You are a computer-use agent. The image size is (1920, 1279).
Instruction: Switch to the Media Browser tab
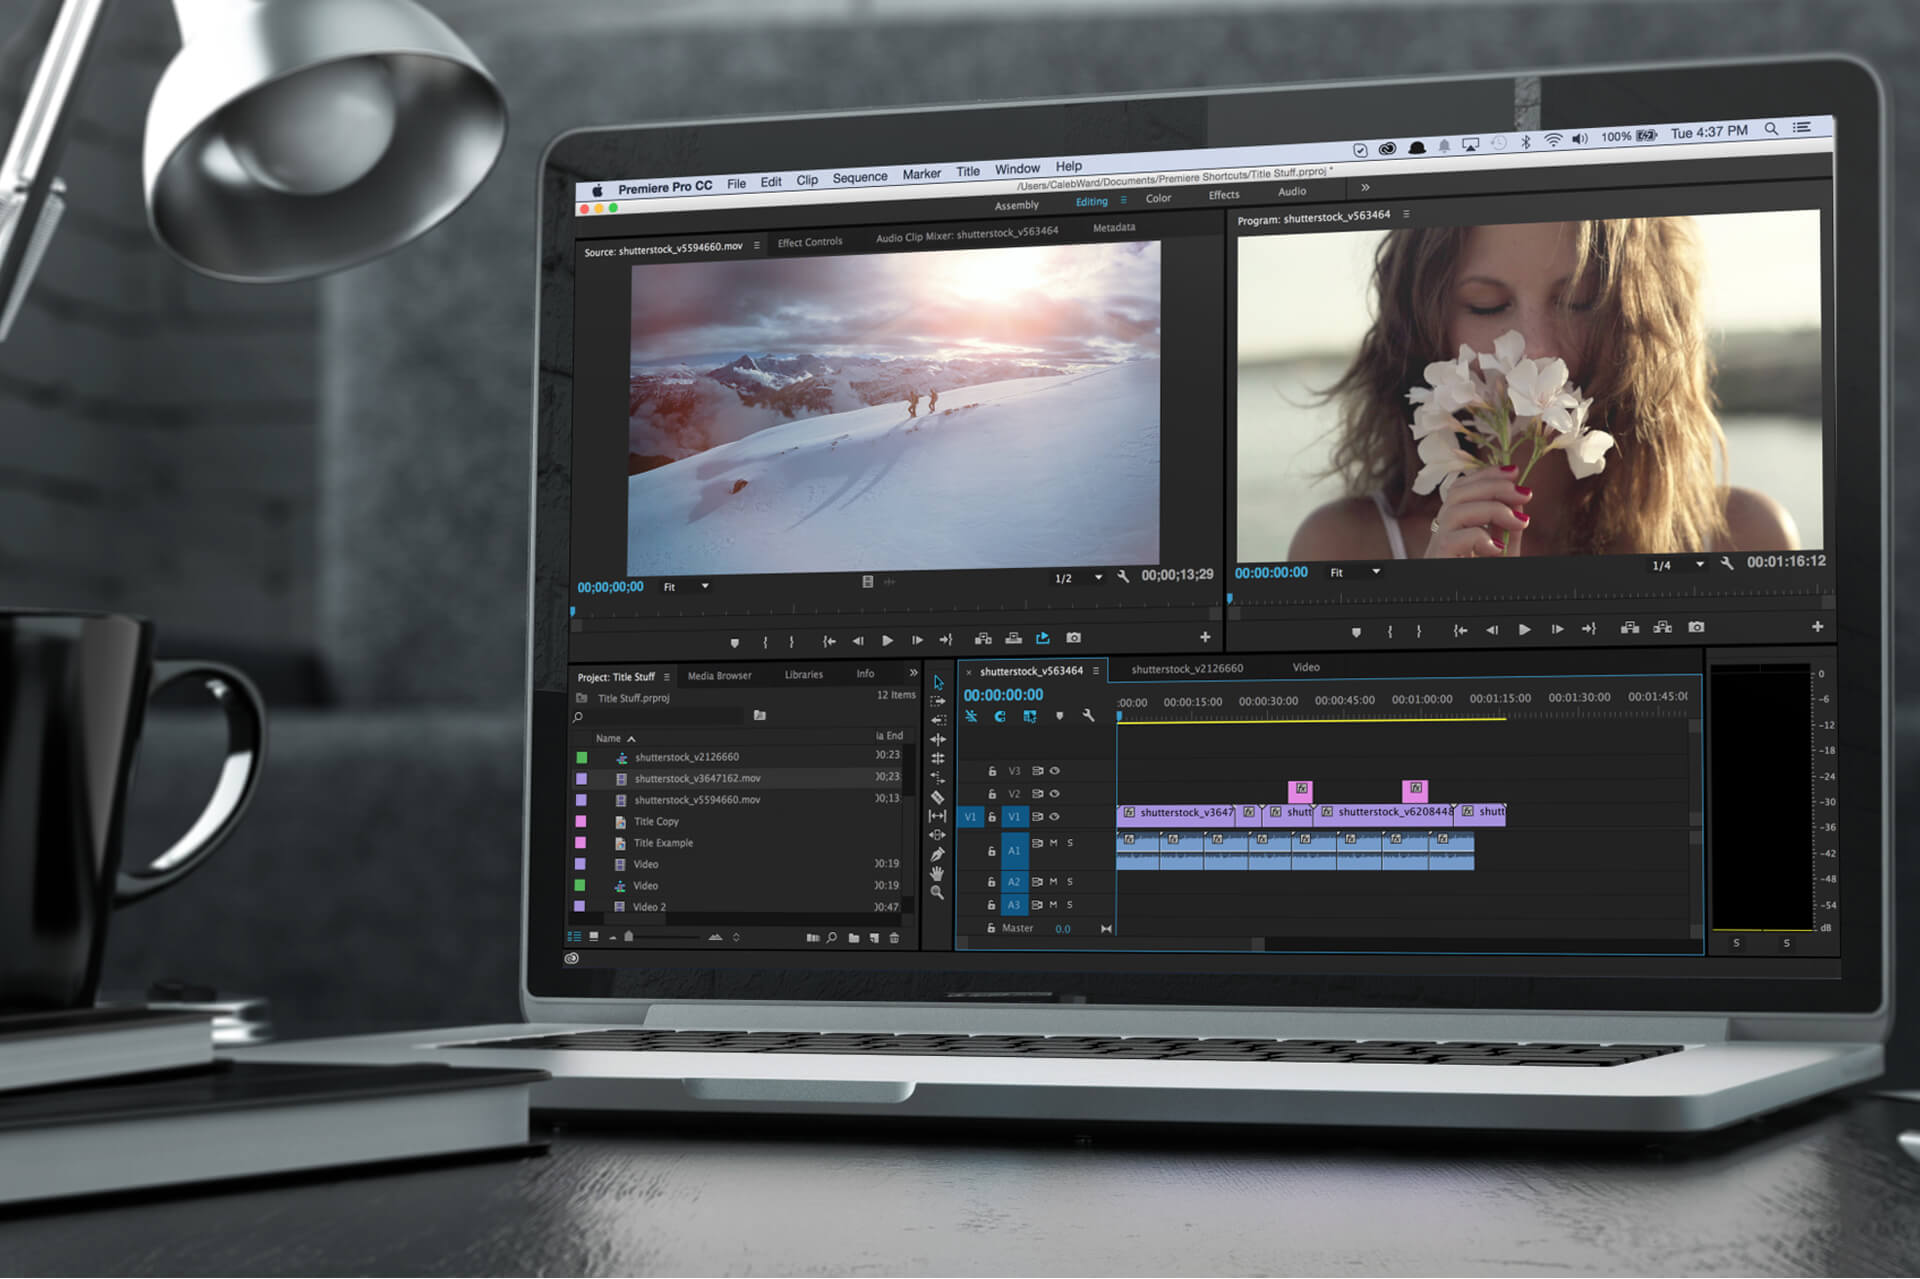tap(720, 675)
